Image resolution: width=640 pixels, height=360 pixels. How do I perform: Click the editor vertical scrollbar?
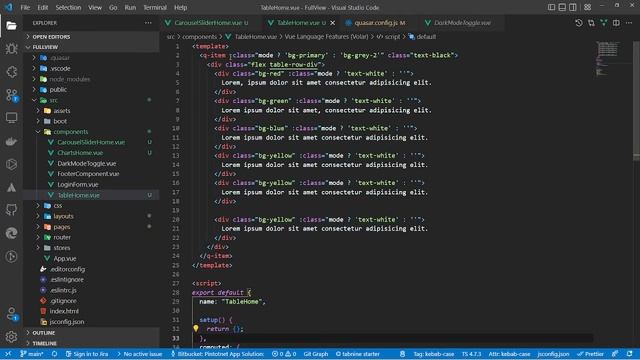(x=636, y=100)
